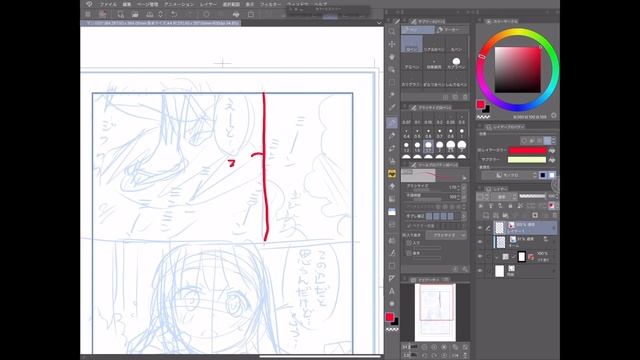Click the yellow sub color swatch
Viewport: 640px width, 360px height.
tap(527, 160)
